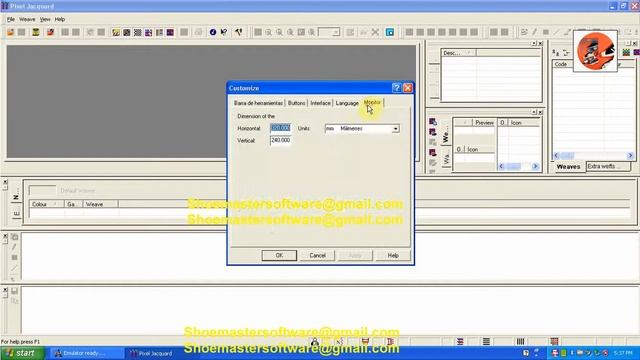
Task: Click the Preview column header
Action: pyautogui.click(x=484, y=122)
